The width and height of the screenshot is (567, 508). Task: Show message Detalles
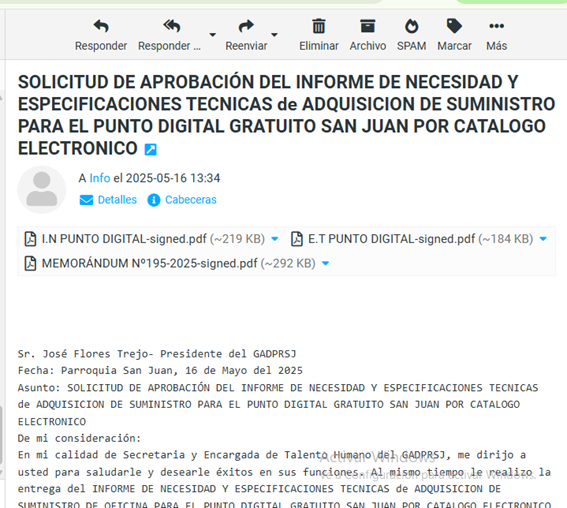coord(108,200)
